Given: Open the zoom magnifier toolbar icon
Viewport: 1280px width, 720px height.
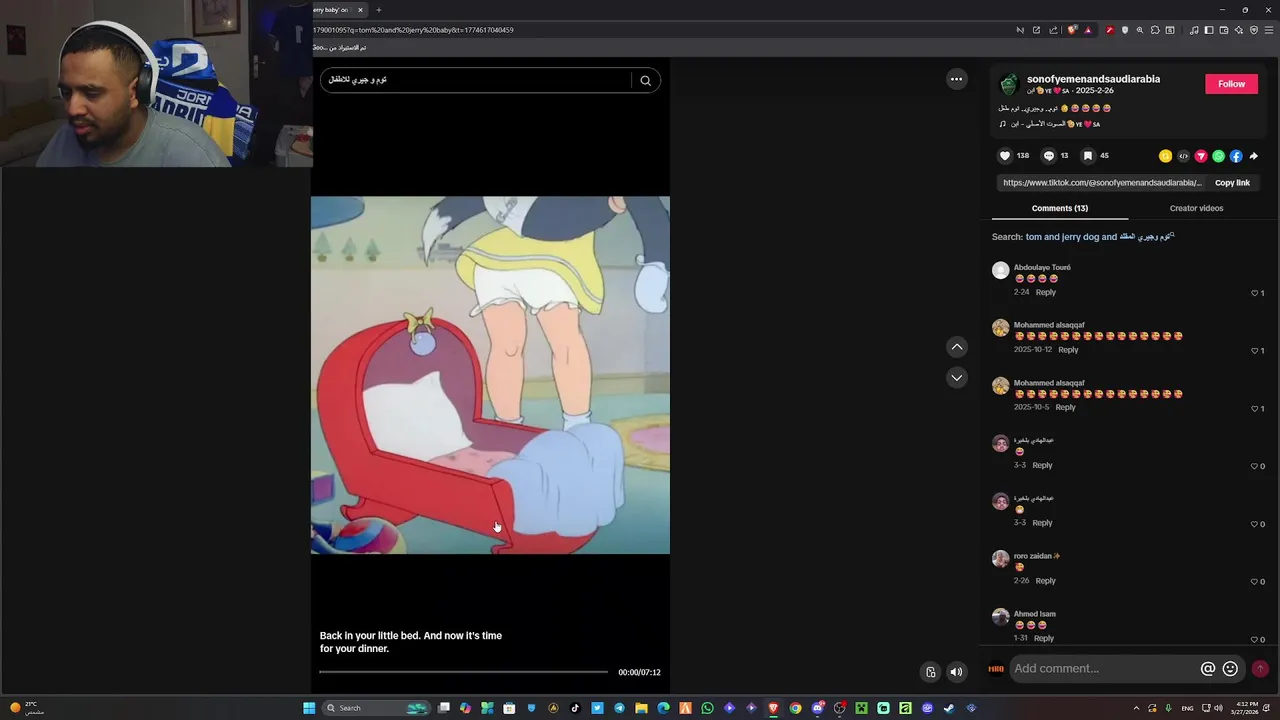Looking at the screenshot, I should coord(1140,30).
